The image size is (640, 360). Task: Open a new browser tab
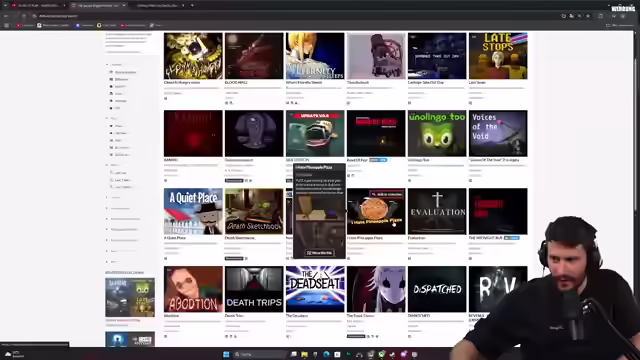(192, 5)
